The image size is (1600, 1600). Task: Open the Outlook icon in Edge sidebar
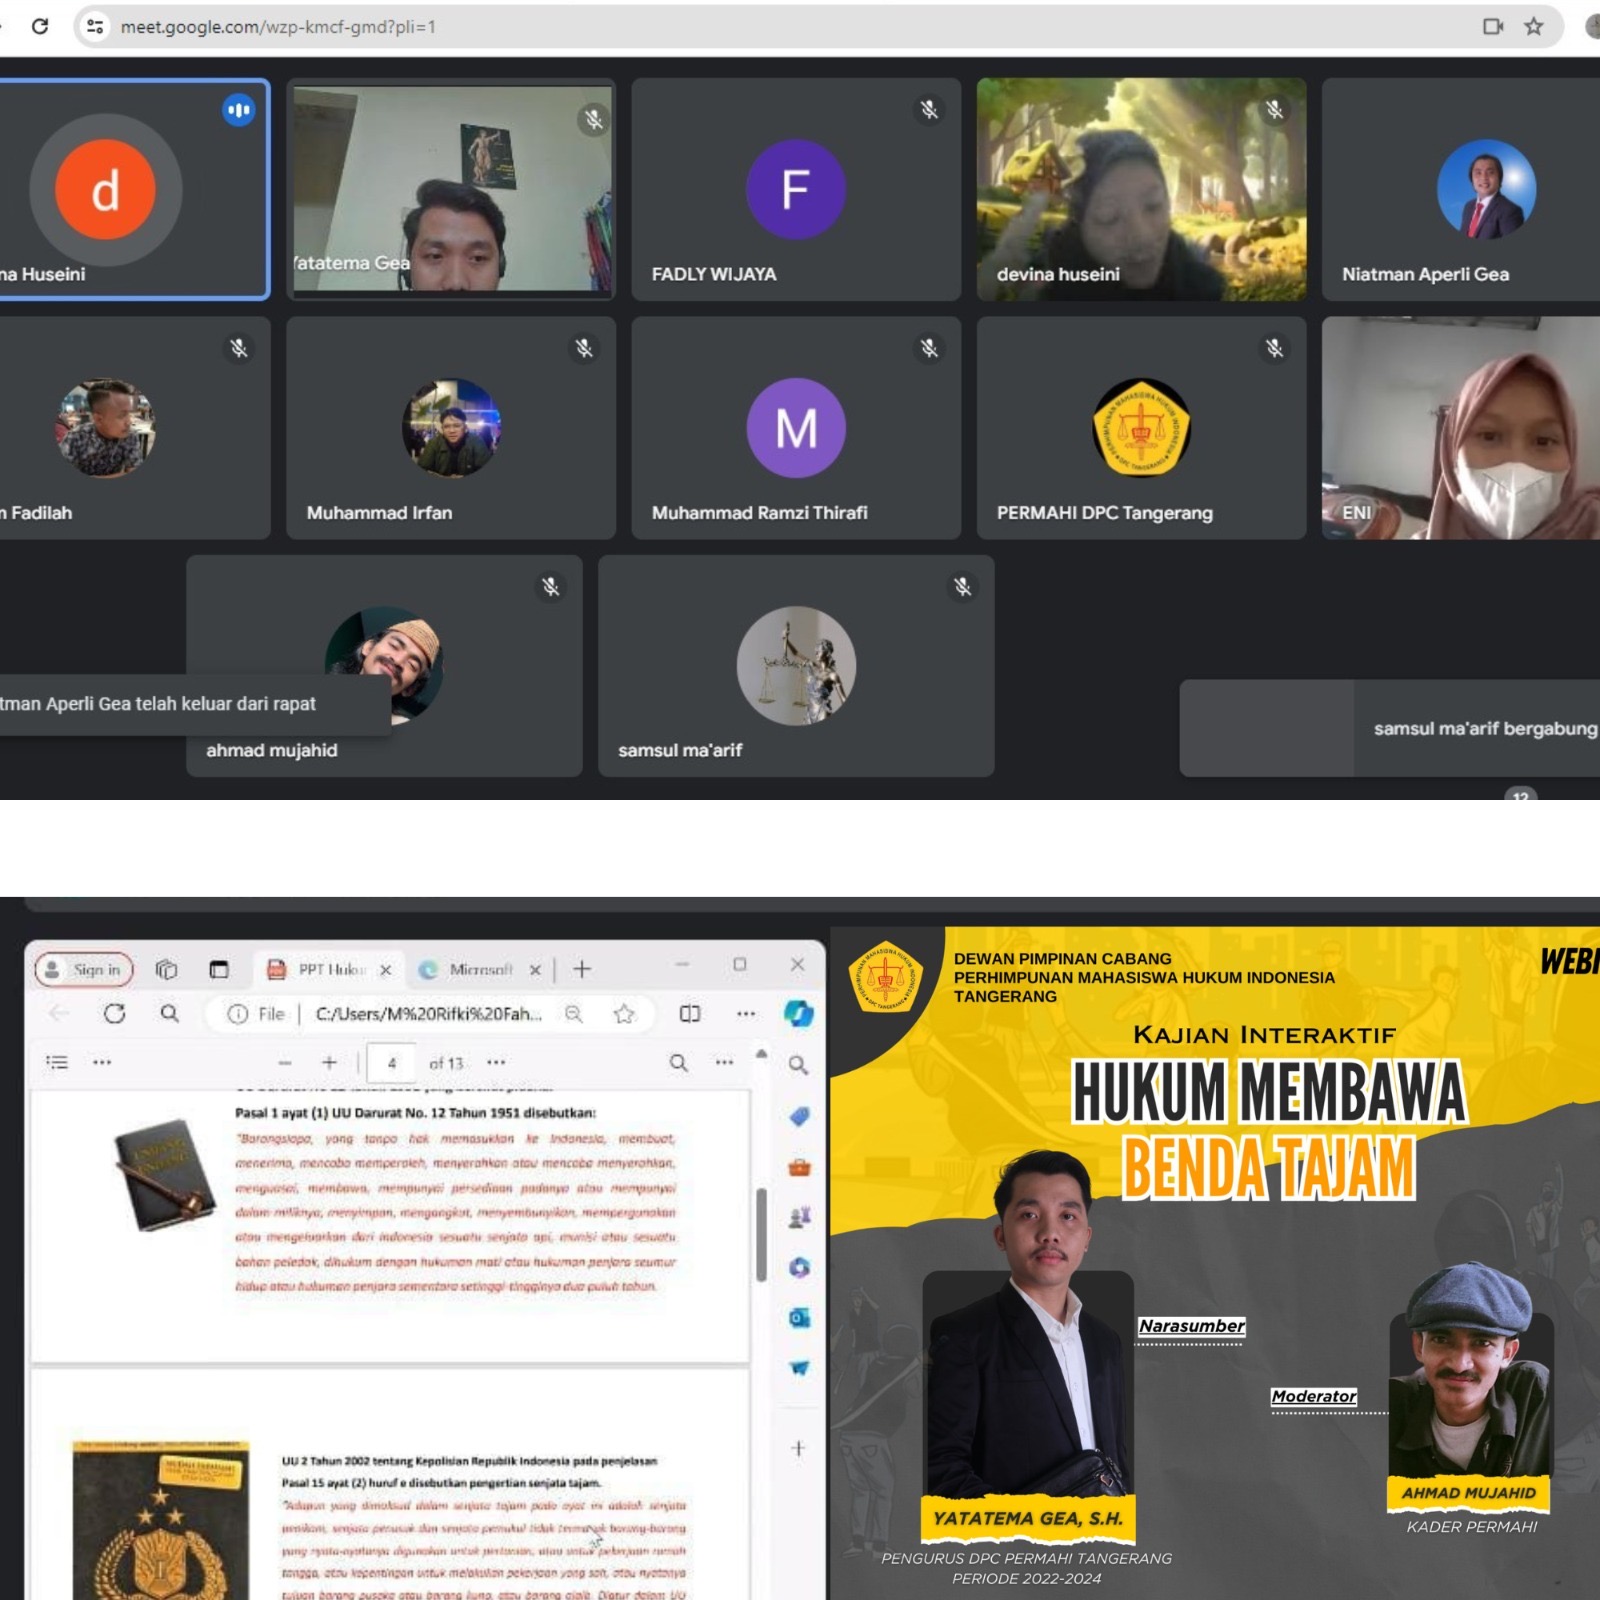(x=799, y=1318)
